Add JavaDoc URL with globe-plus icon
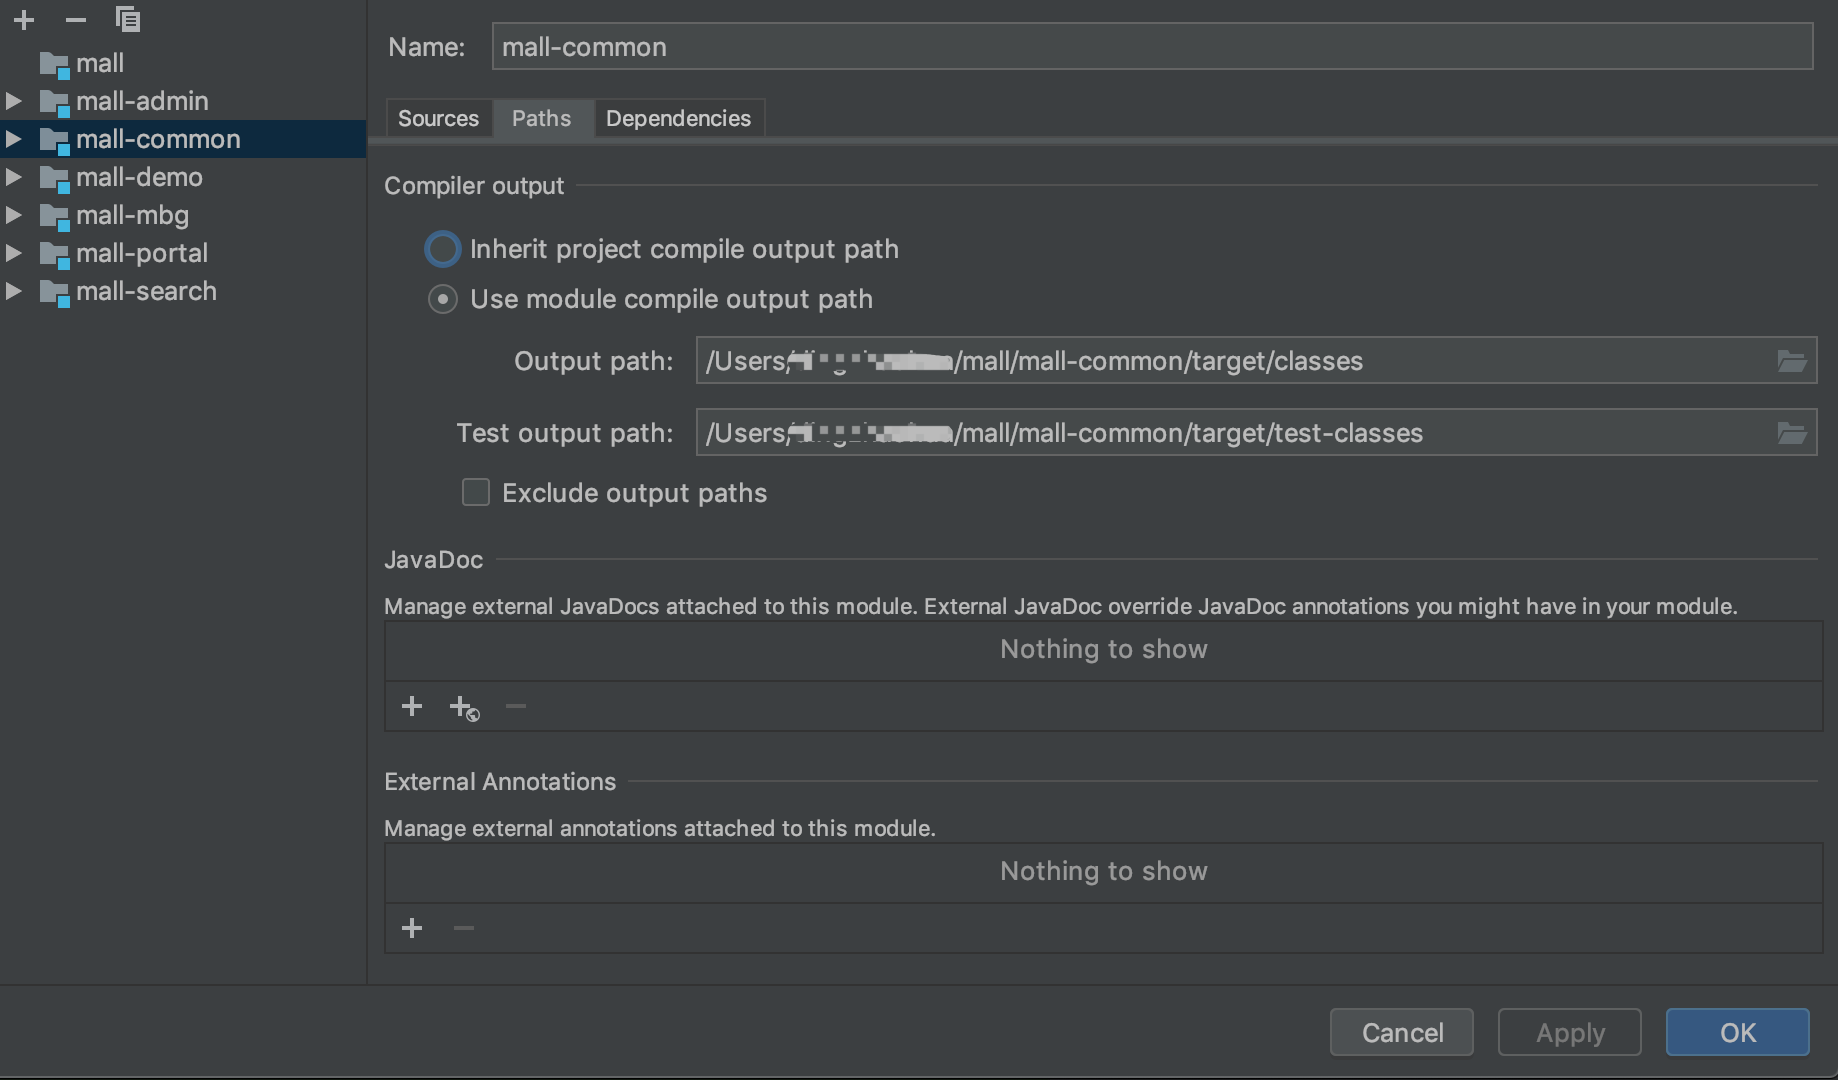 coord(464,708)
